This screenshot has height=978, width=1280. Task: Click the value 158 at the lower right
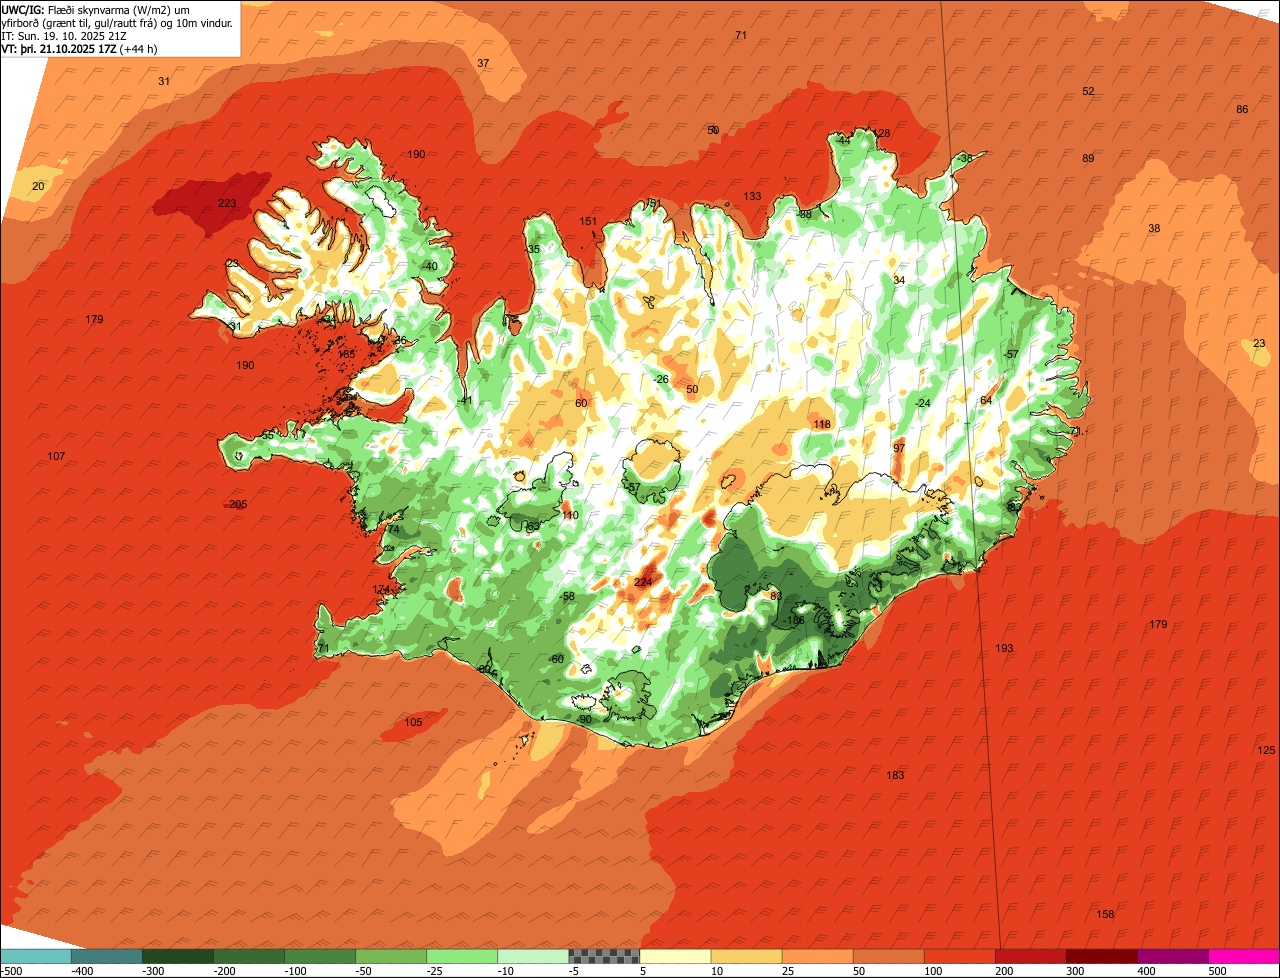click(1105, 914)
